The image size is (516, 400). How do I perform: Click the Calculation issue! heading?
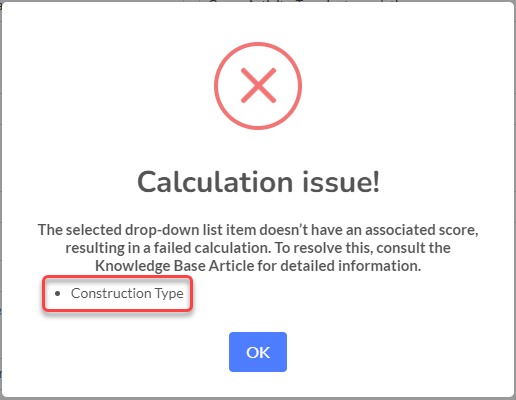258,182
